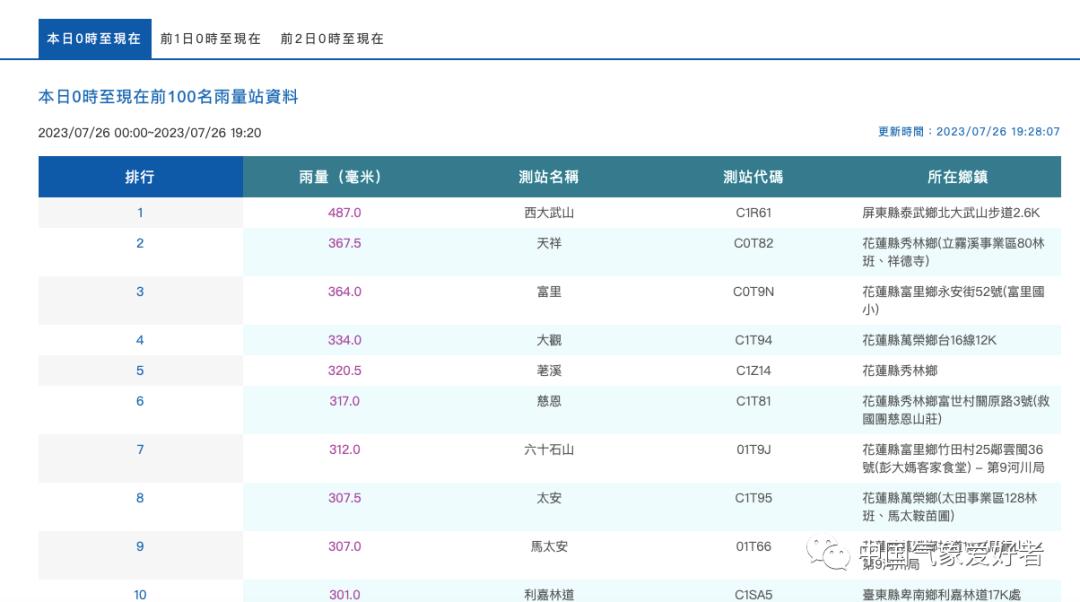1080x602 pixels.
Task: Click station code C1T95 for 太安
Action: click(753, 498)
